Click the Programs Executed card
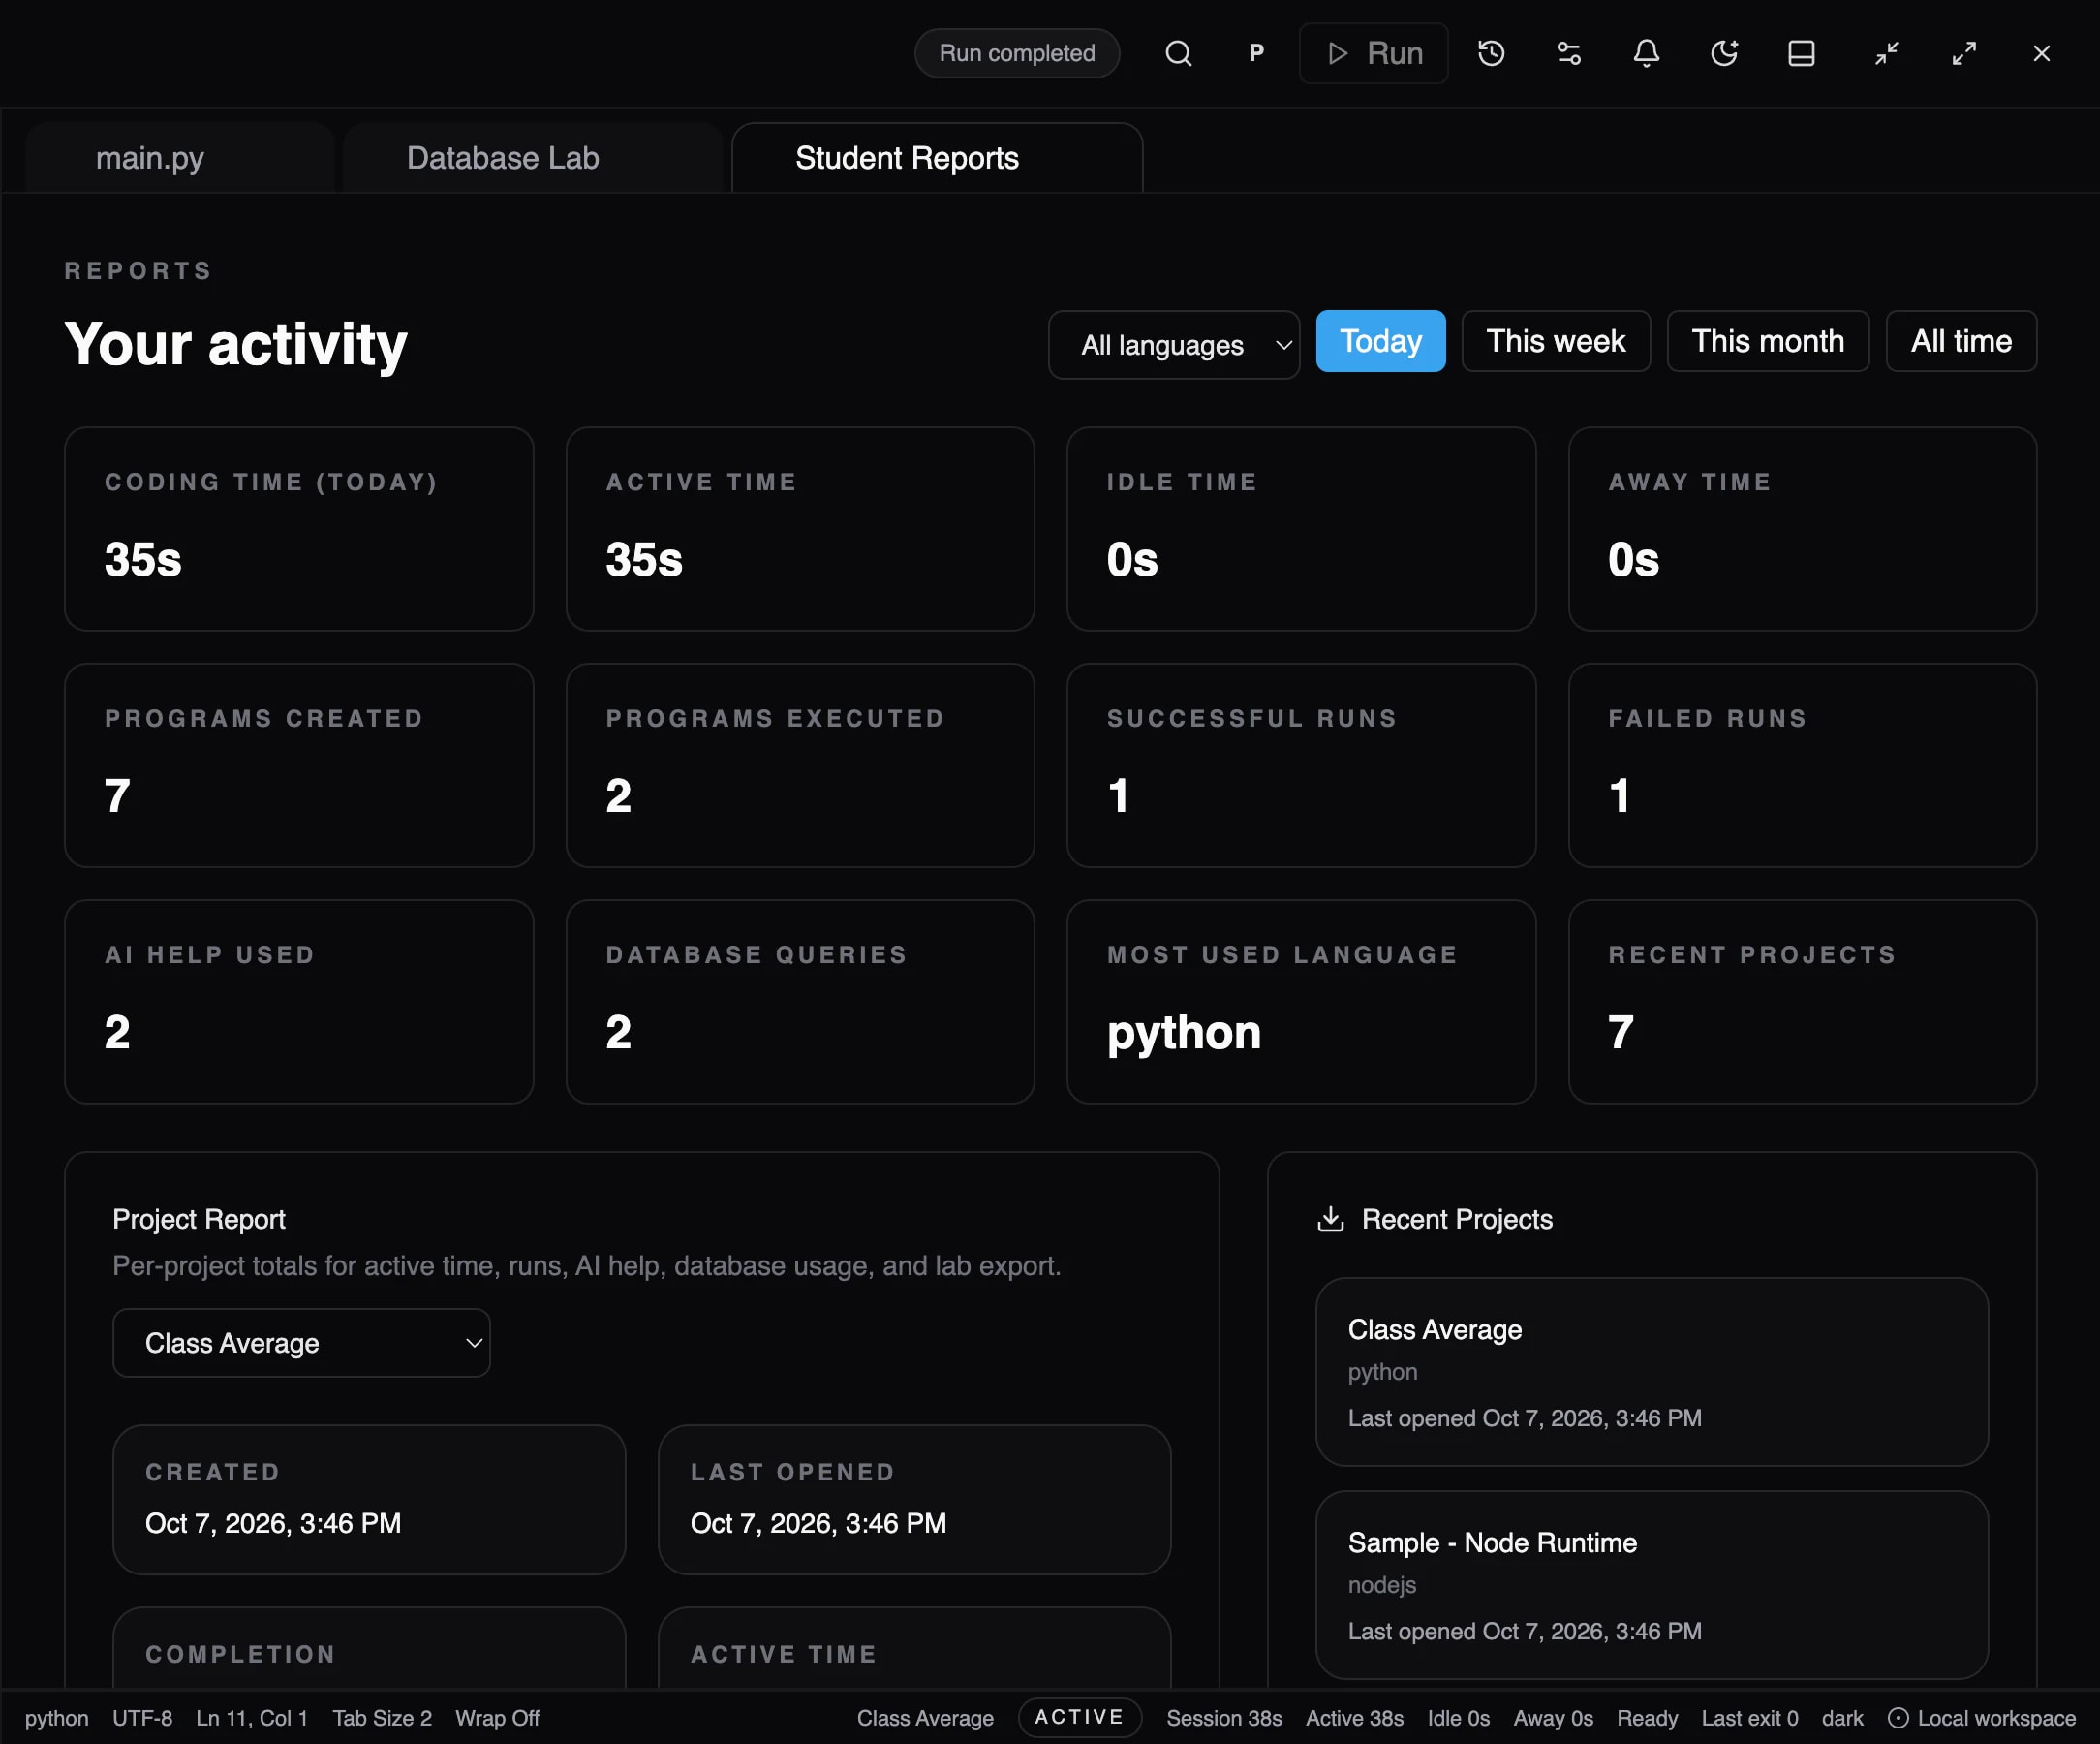This screenshot has width=2100, height=1744. click(800, 765)
